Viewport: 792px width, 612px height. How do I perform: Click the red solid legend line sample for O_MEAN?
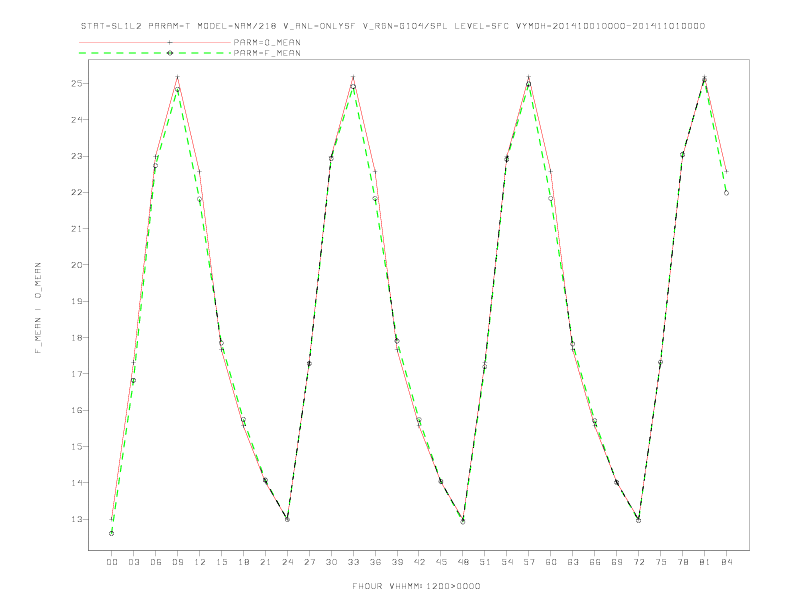click(155, 42)
